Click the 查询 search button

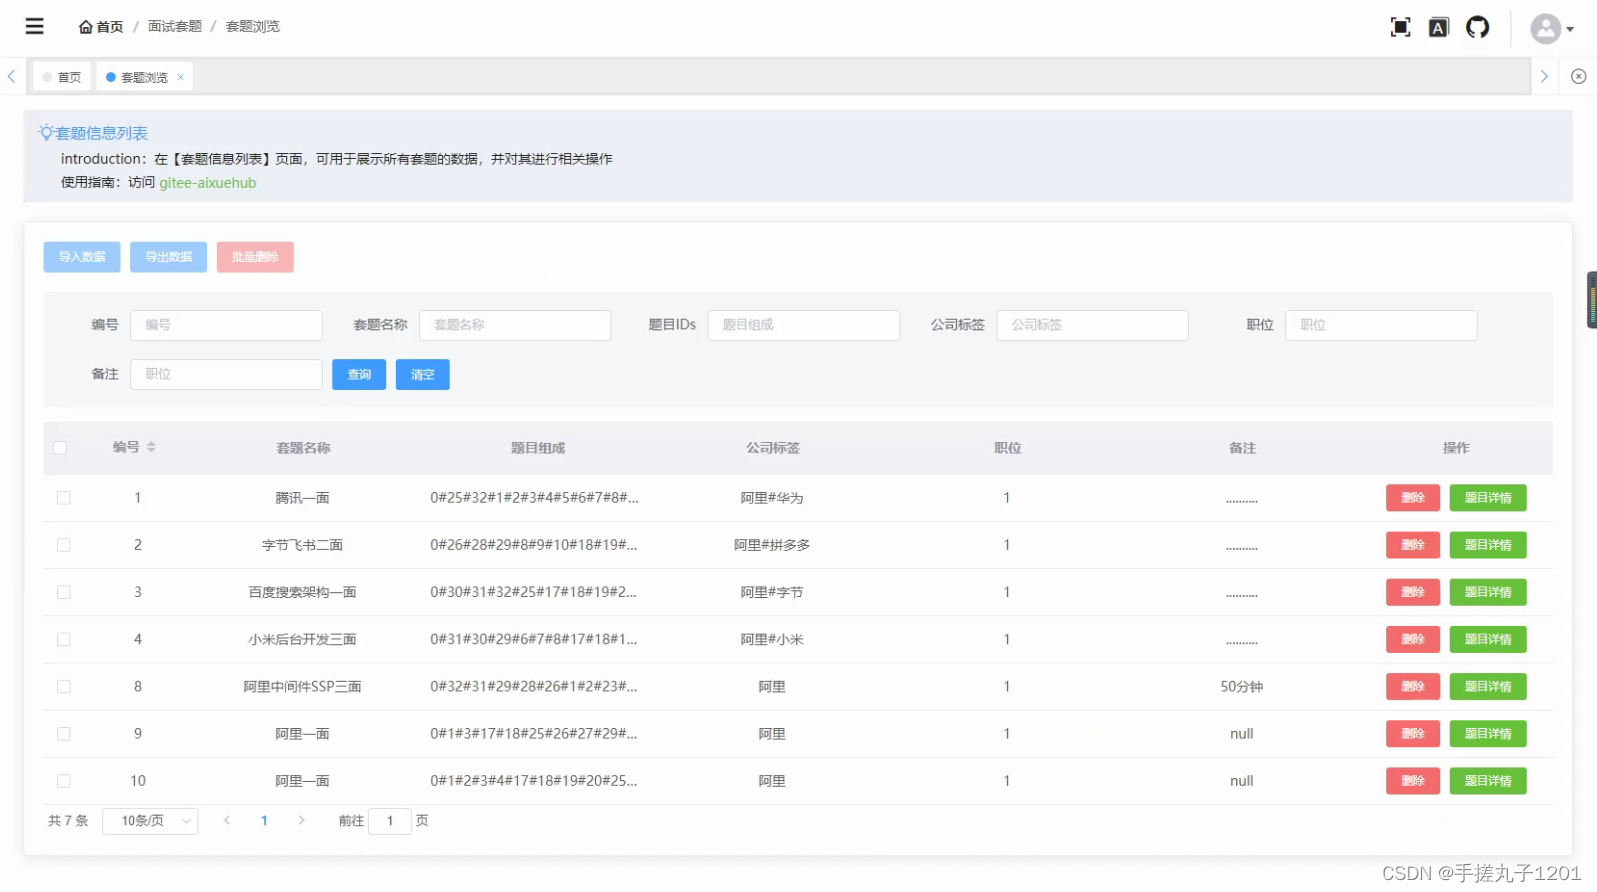click(x=359, y=374)
